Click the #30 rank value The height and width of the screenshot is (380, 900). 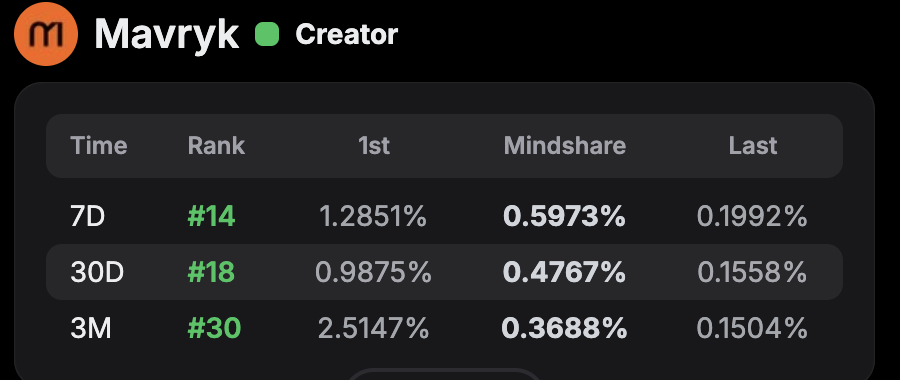pos(214,328)
